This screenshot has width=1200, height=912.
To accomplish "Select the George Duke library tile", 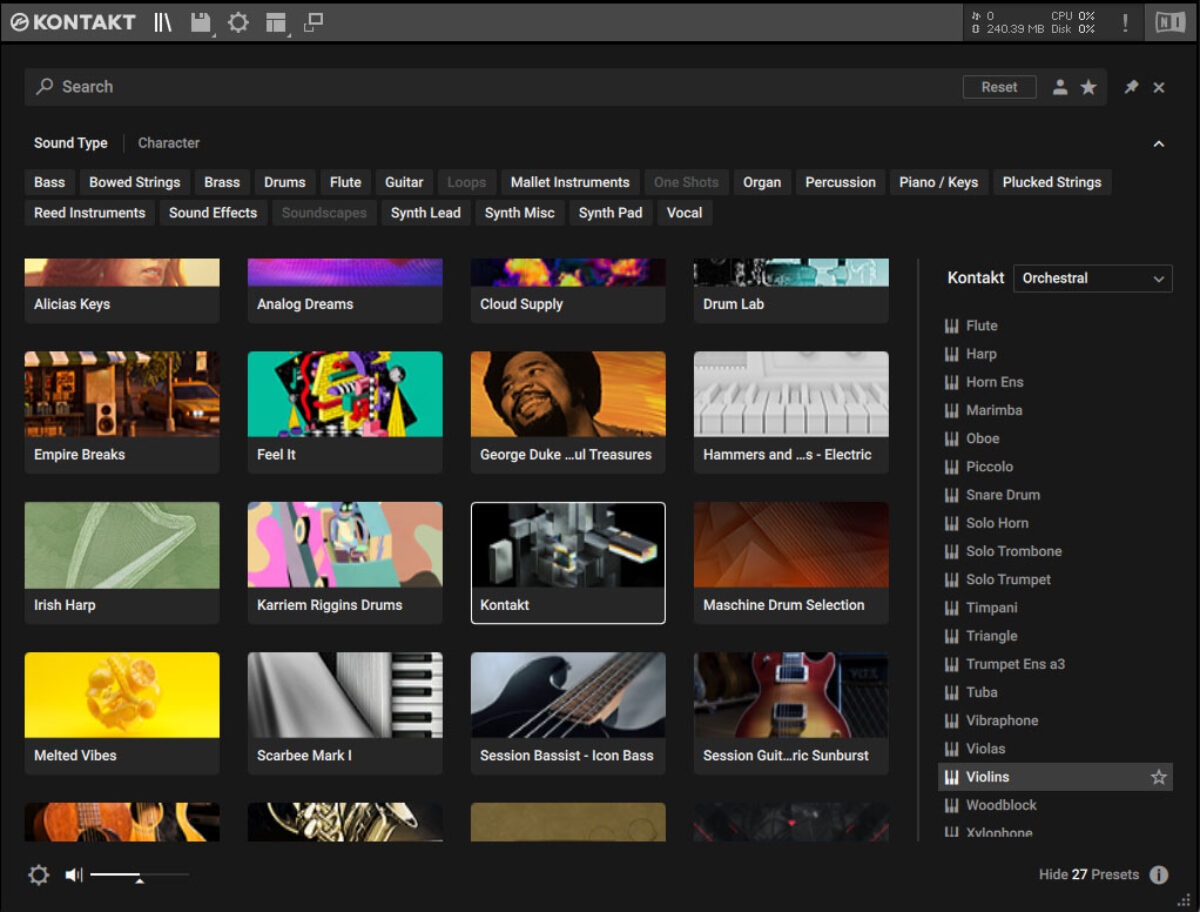I will (568, 412).
